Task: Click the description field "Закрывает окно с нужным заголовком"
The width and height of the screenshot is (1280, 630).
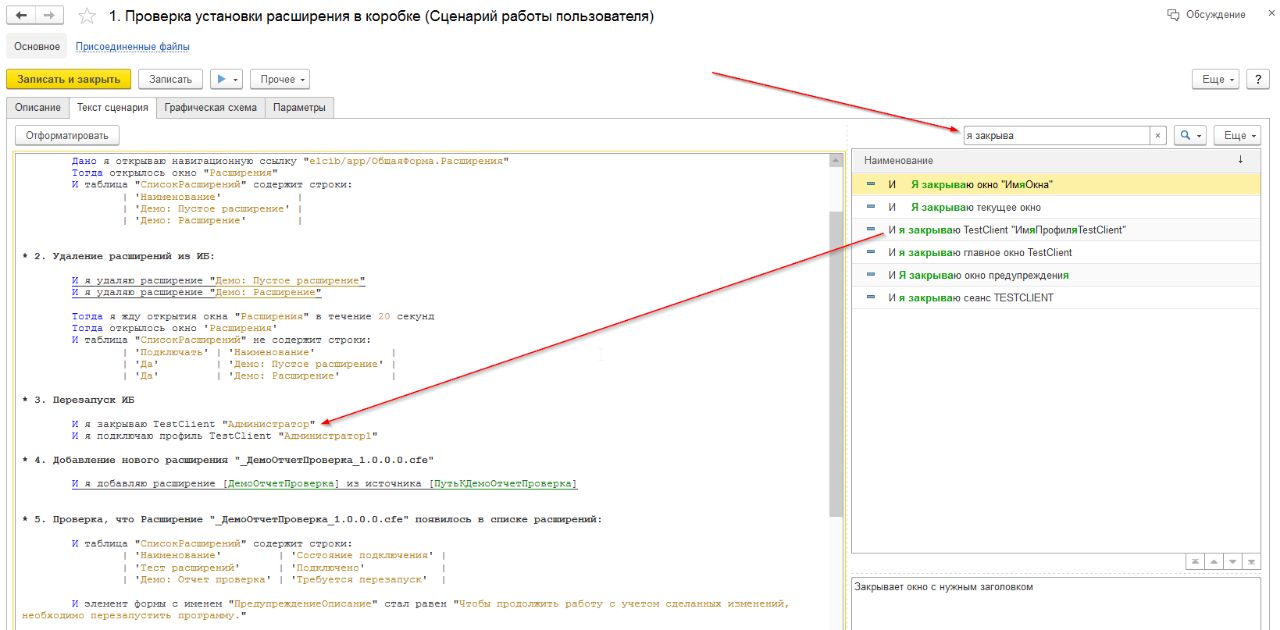Action: click(x=1056, y=603)
